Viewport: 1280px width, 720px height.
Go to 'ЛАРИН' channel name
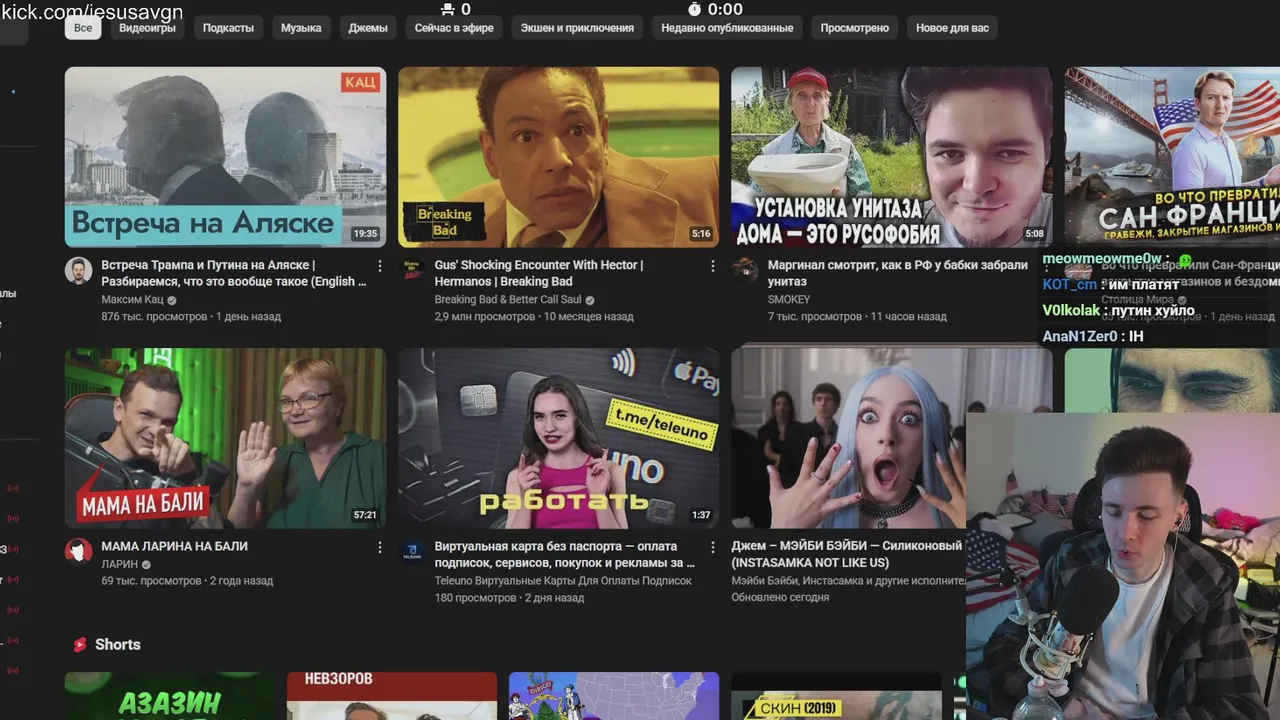point(120,564)
